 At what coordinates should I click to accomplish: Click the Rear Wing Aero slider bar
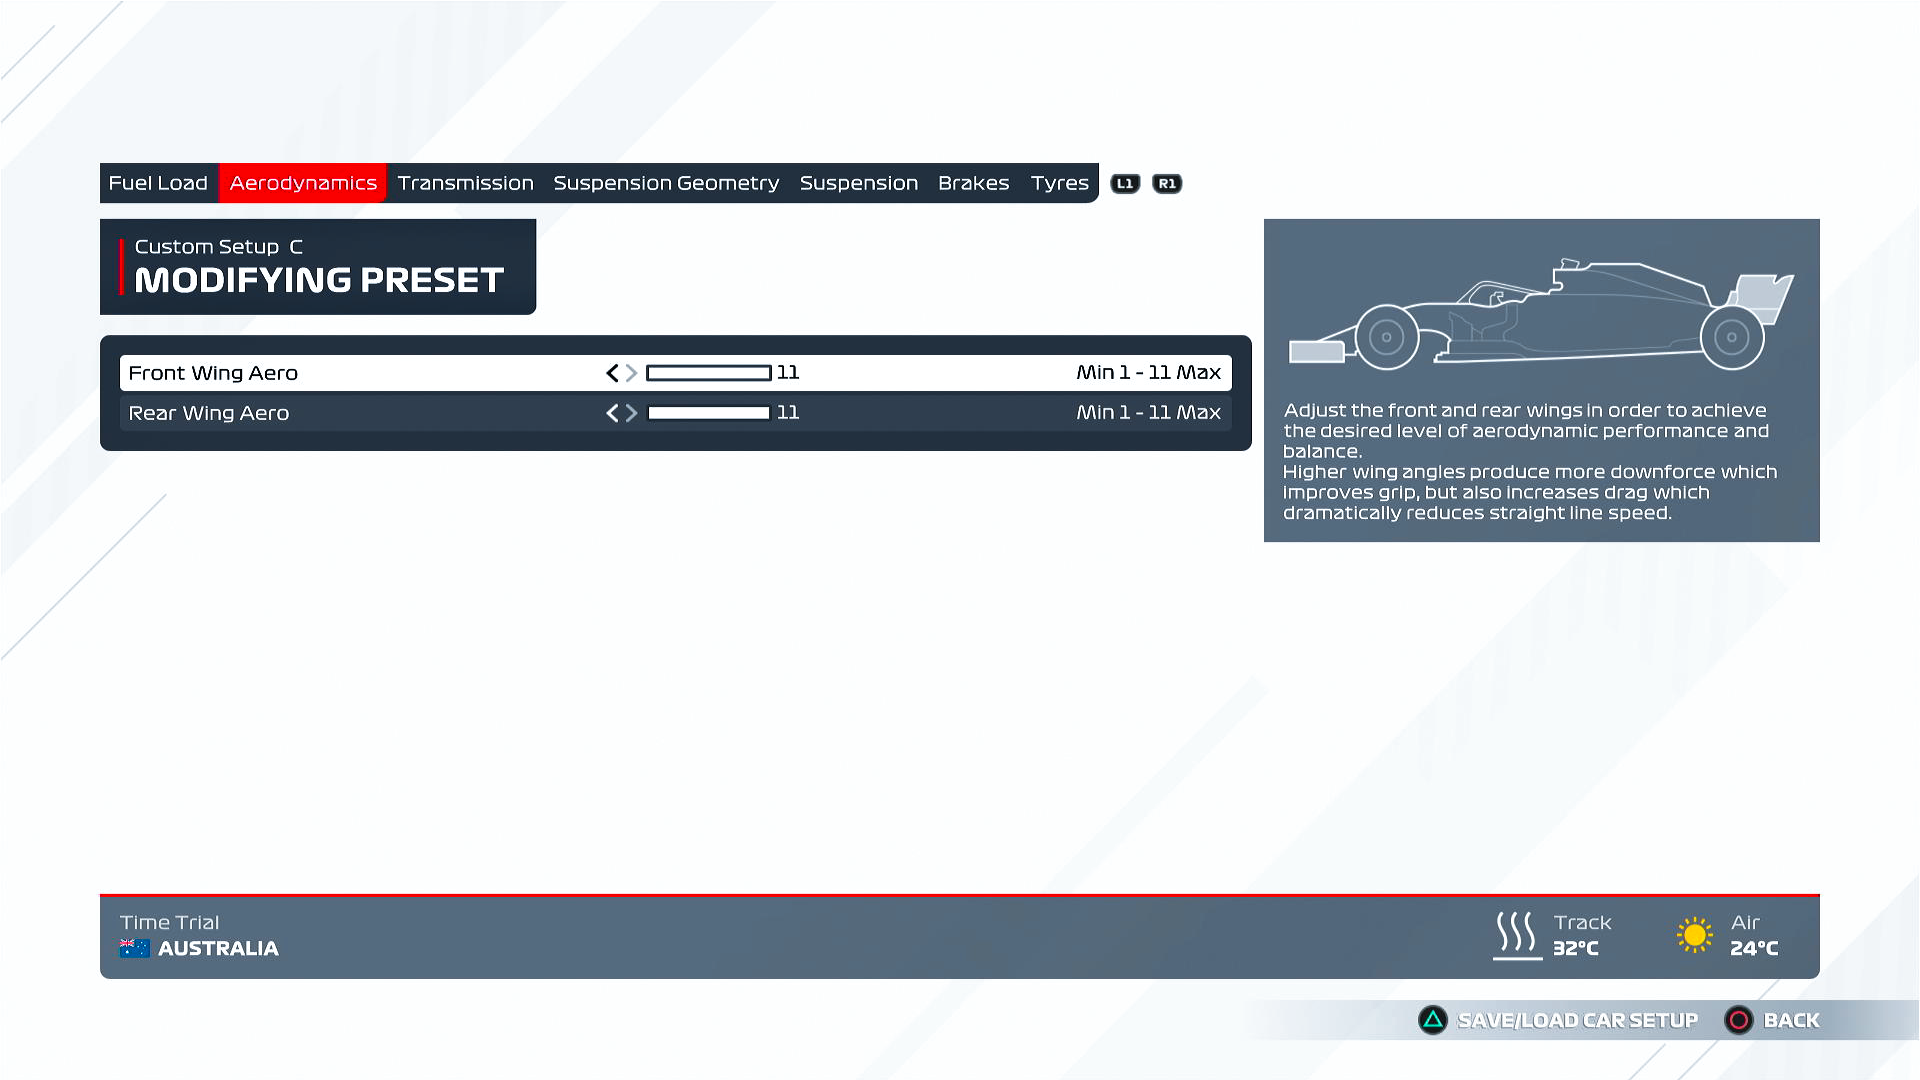pyautogui.click(x=708, y=413)
